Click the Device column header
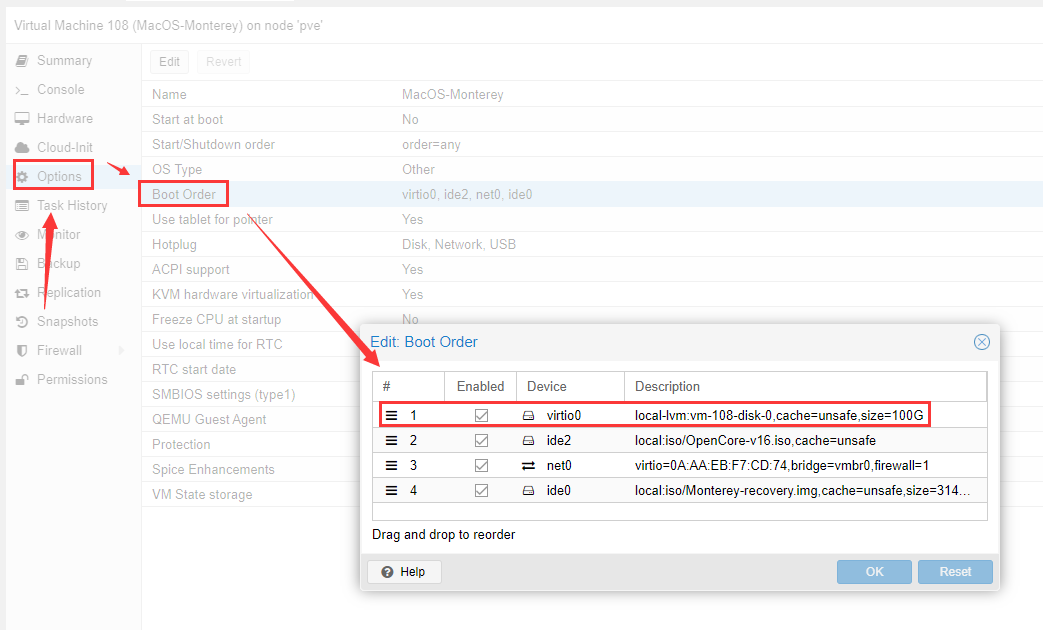The width and height of the screenshot is (1043, 630). [547, 386]
